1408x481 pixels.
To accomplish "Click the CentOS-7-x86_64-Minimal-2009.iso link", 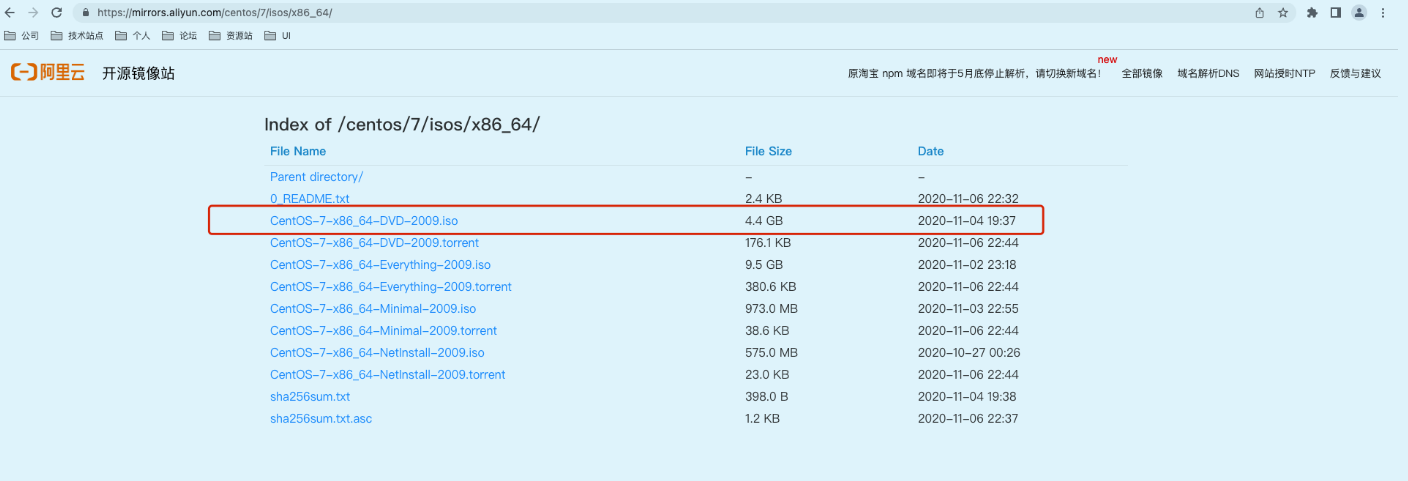I will [373, 309].
